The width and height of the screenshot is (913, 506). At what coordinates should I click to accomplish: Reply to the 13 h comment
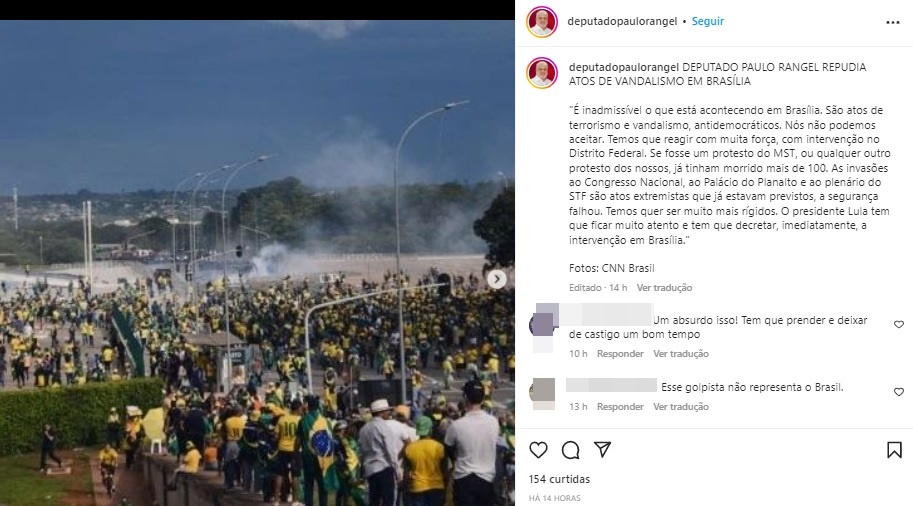(620, 406)
